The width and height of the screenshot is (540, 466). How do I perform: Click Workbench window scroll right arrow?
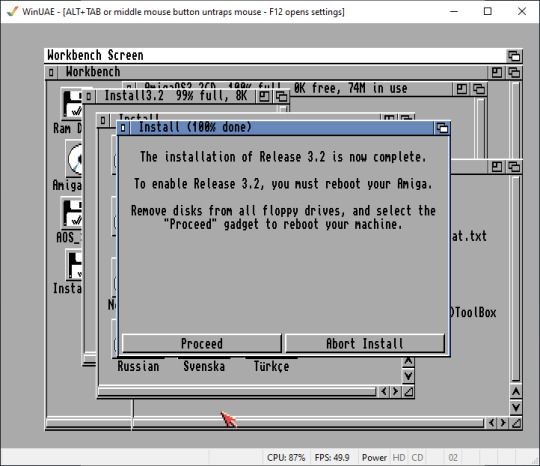503,423
